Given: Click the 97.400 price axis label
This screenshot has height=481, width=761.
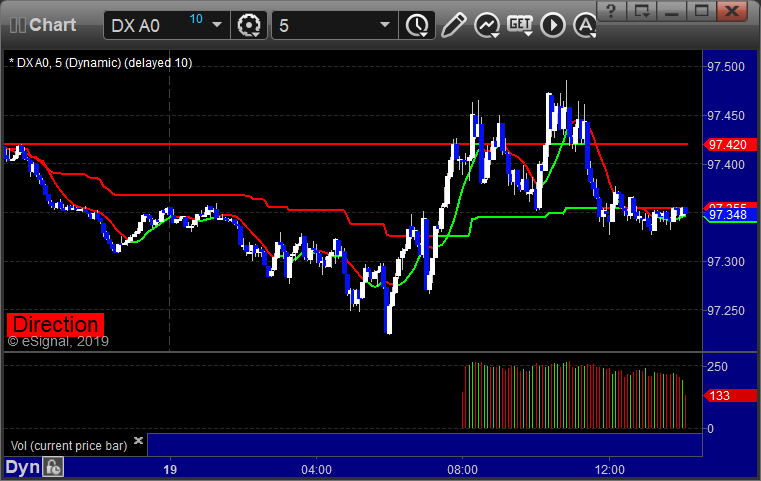Looking at the screenshot, I should pyautogui.click(x=726, y=165).
